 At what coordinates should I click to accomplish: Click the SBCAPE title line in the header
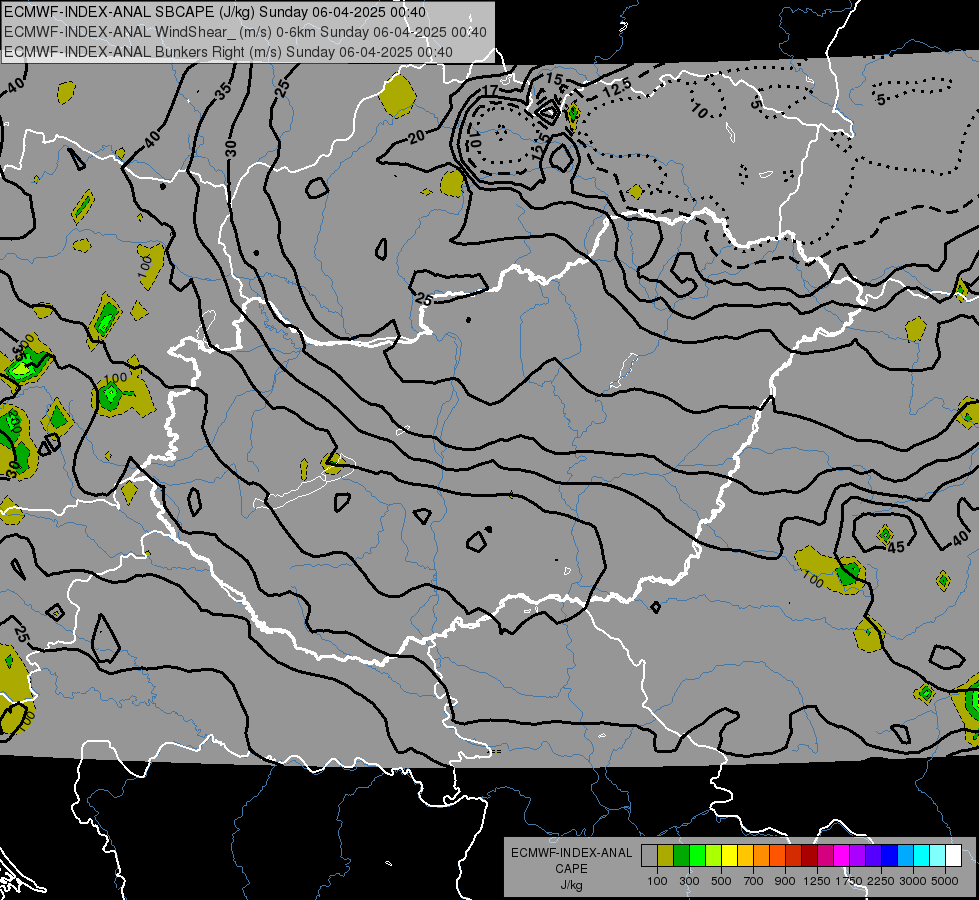coord(215,12)
